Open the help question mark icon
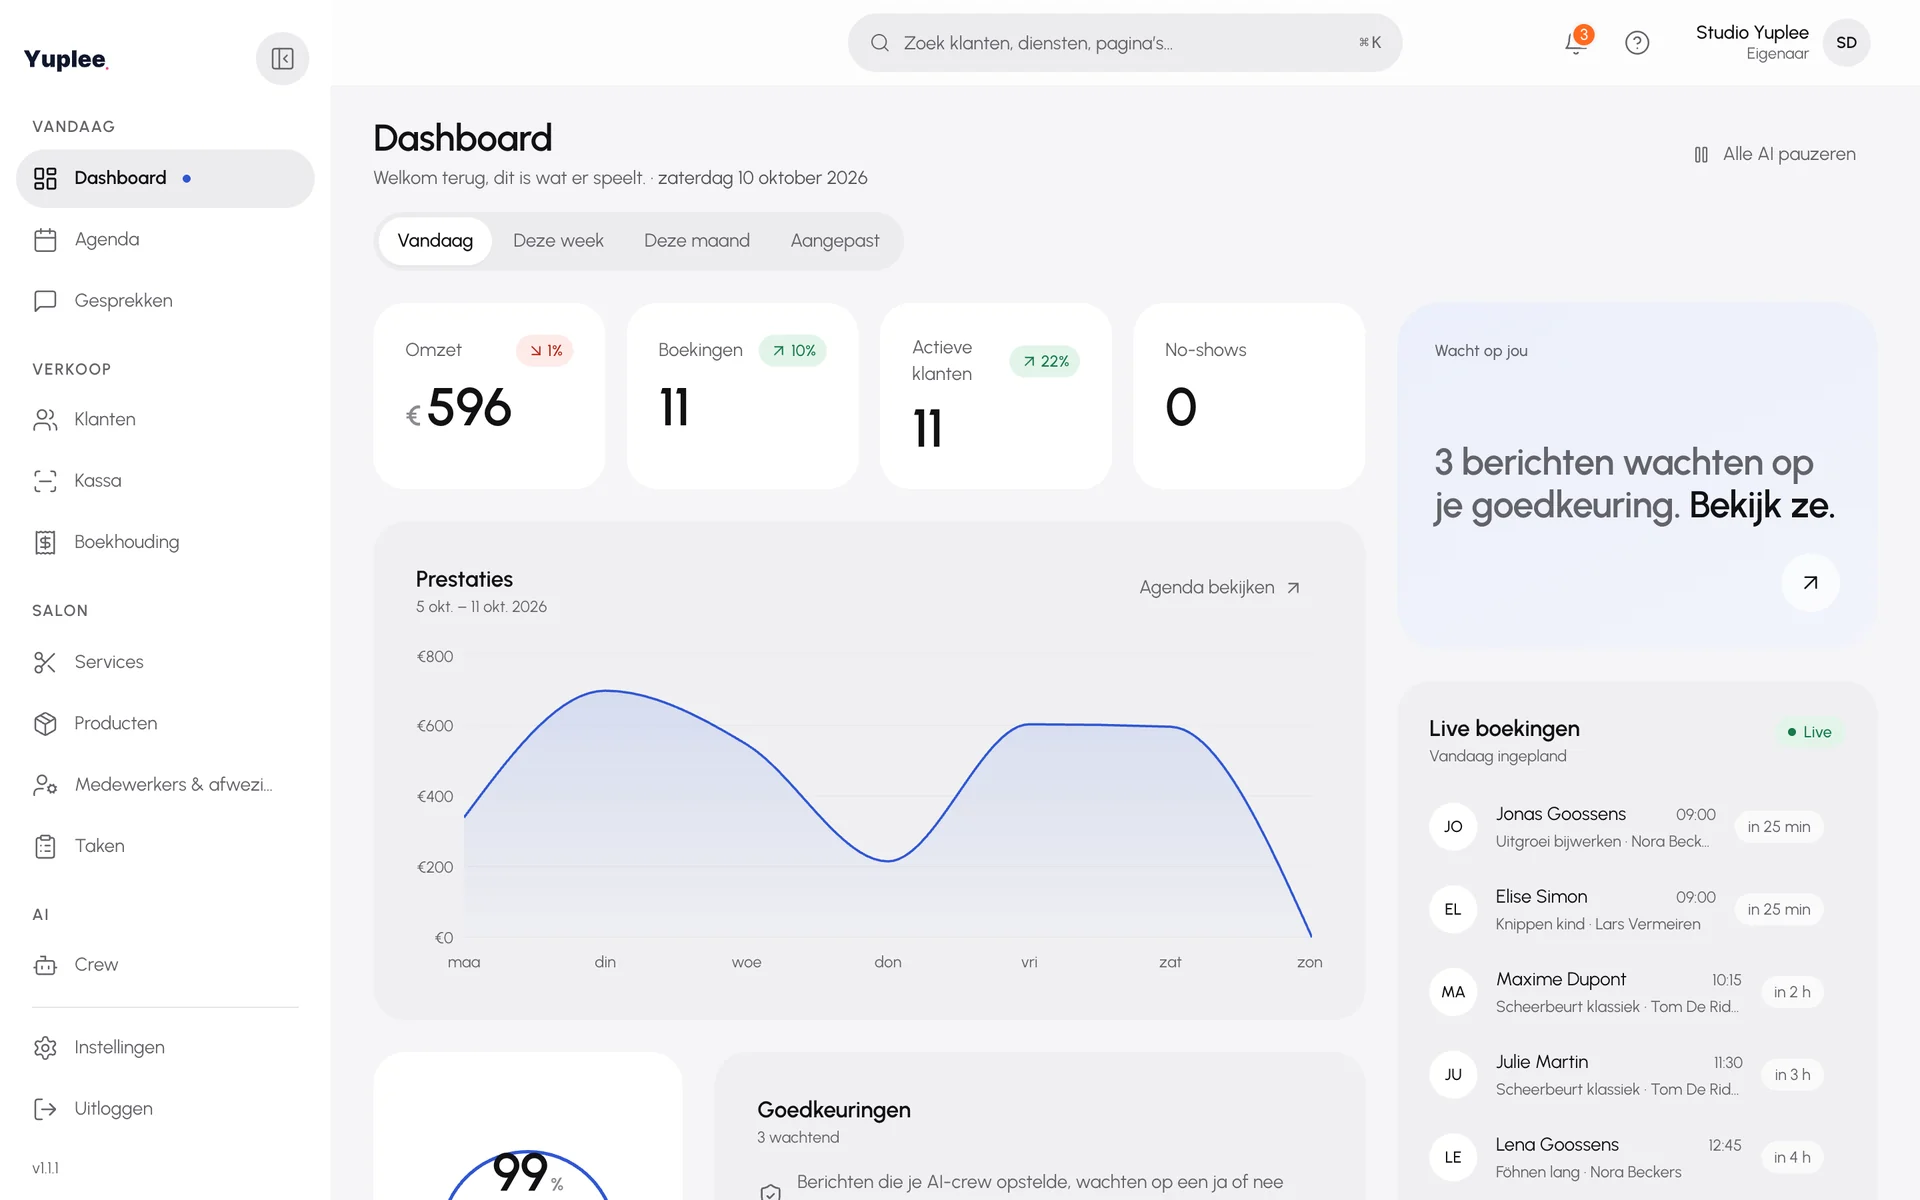Screen dimensions: 1920x1200 1637,43
